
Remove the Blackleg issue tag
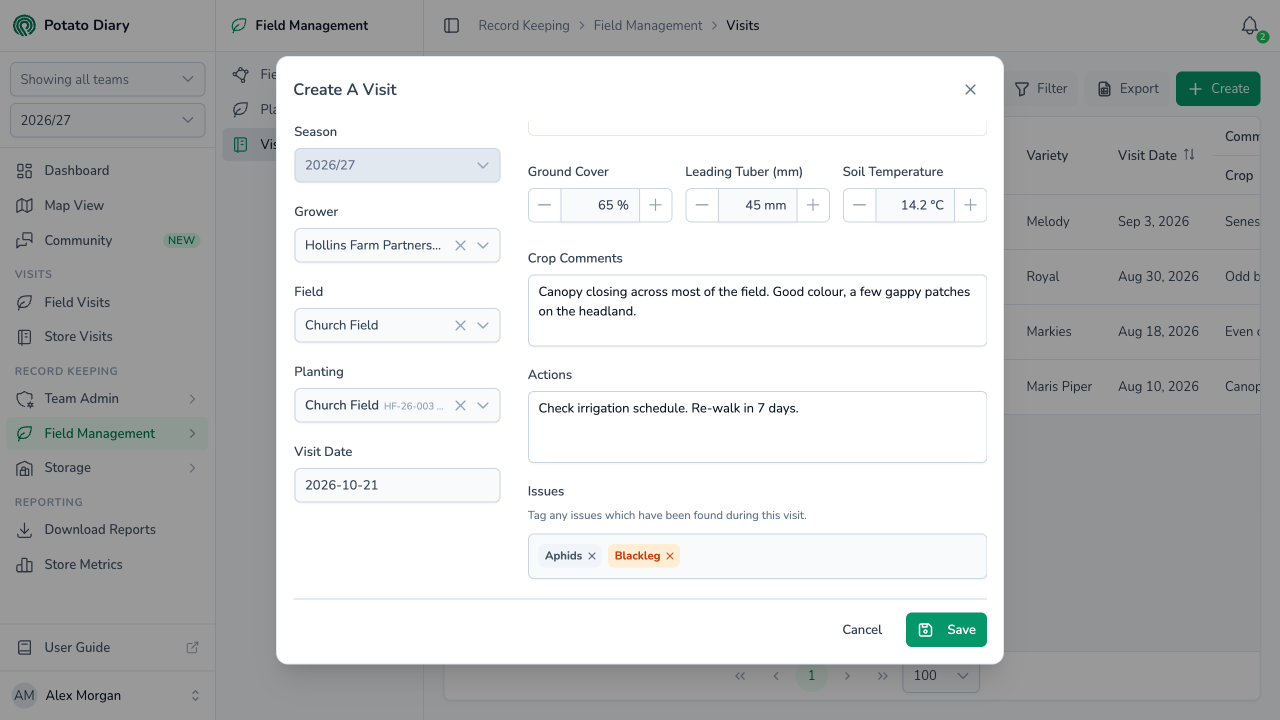(x=670, y=556)
